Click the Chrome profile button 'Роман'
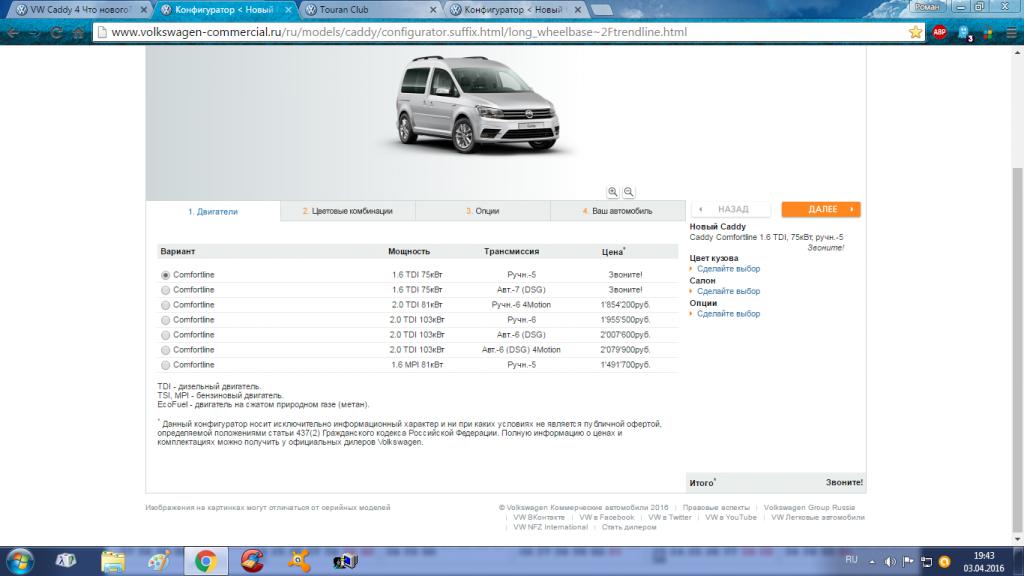 pos(927,7)
